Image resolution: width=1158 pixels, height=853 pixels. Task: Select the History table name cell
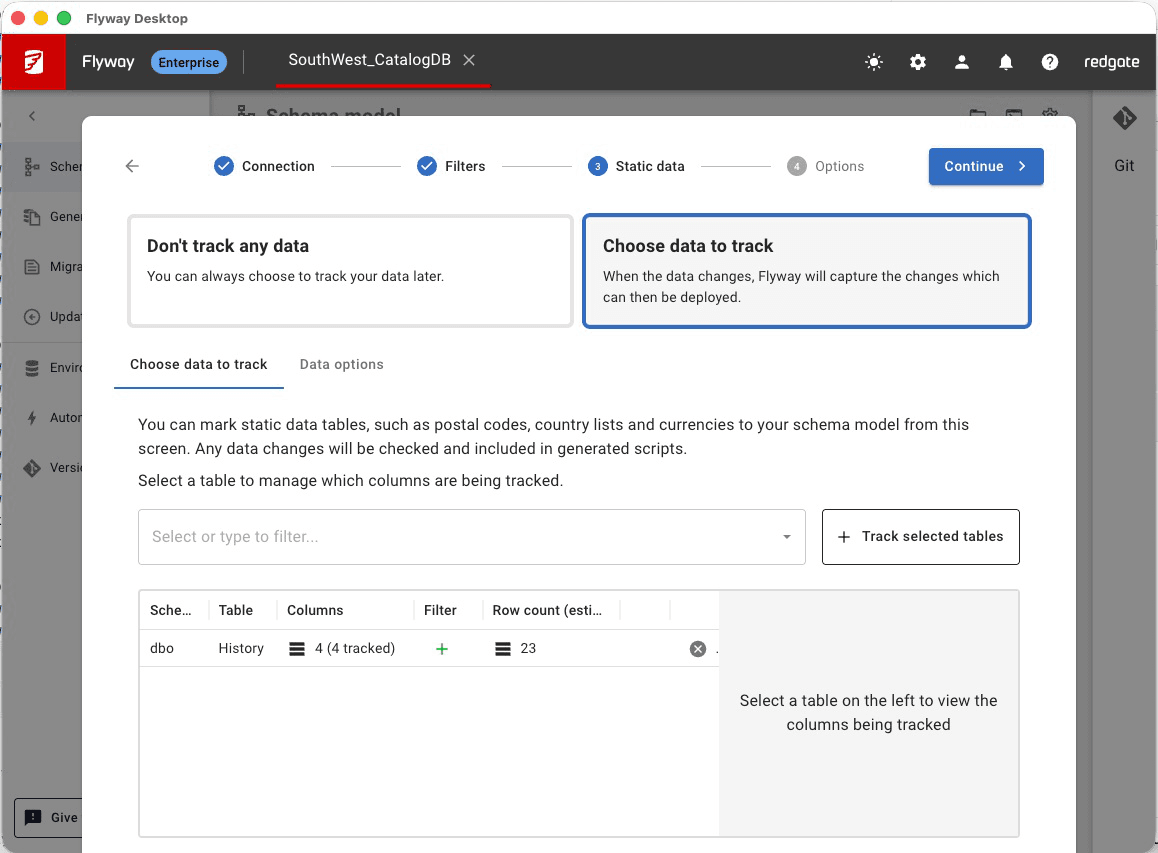point(241,648)
